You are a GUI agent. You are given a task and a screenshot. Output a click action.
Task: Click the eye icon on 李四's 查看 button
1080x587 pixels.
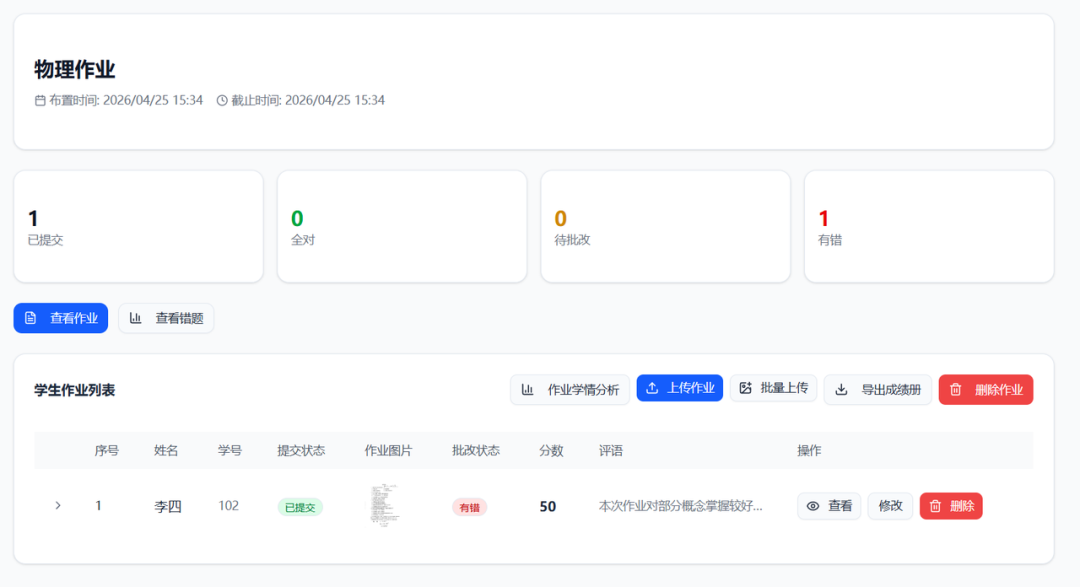(811, 506)
